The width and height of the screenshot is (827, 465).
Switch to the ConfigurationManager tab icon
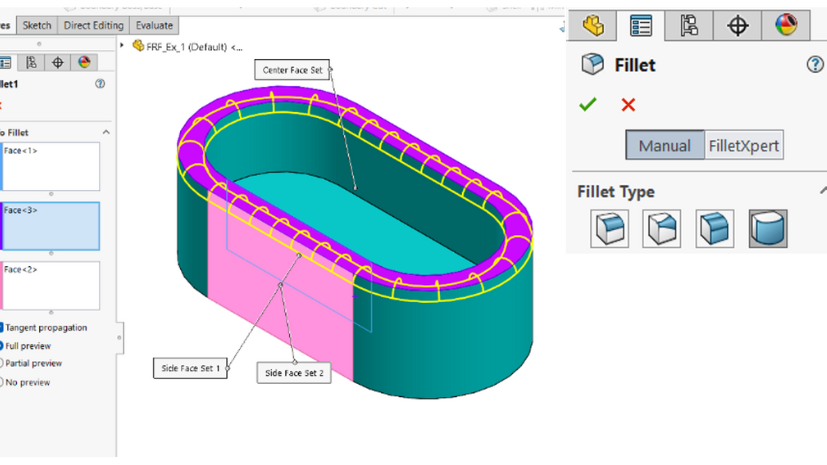(689, 25)
